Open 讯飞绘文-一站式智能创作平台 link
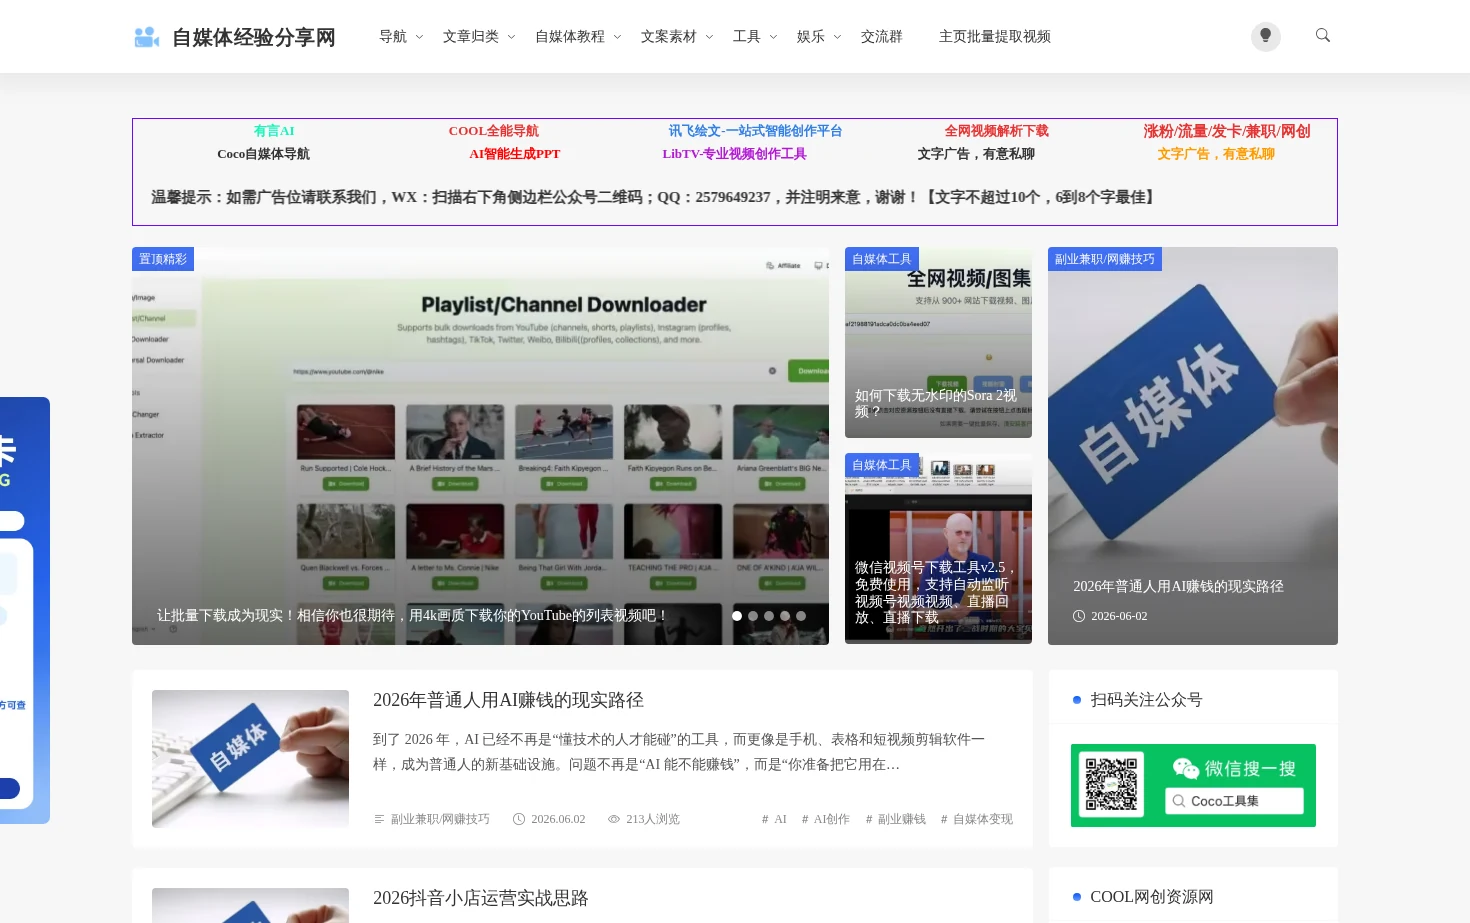This screenshot has height=923, width=1470. pos(756,131)
